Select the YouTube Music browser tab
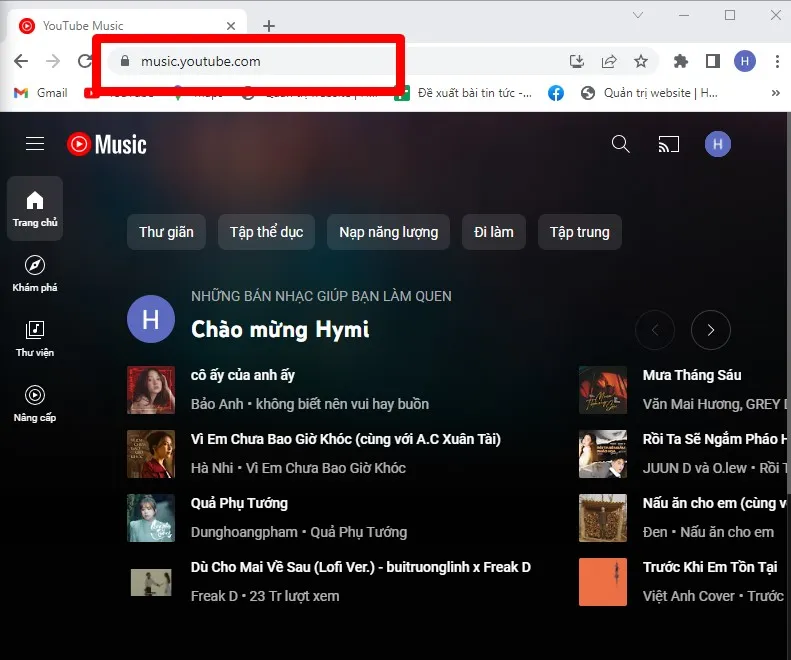The image size is (791, 660). pyautogui.click(x=126, y=26)
